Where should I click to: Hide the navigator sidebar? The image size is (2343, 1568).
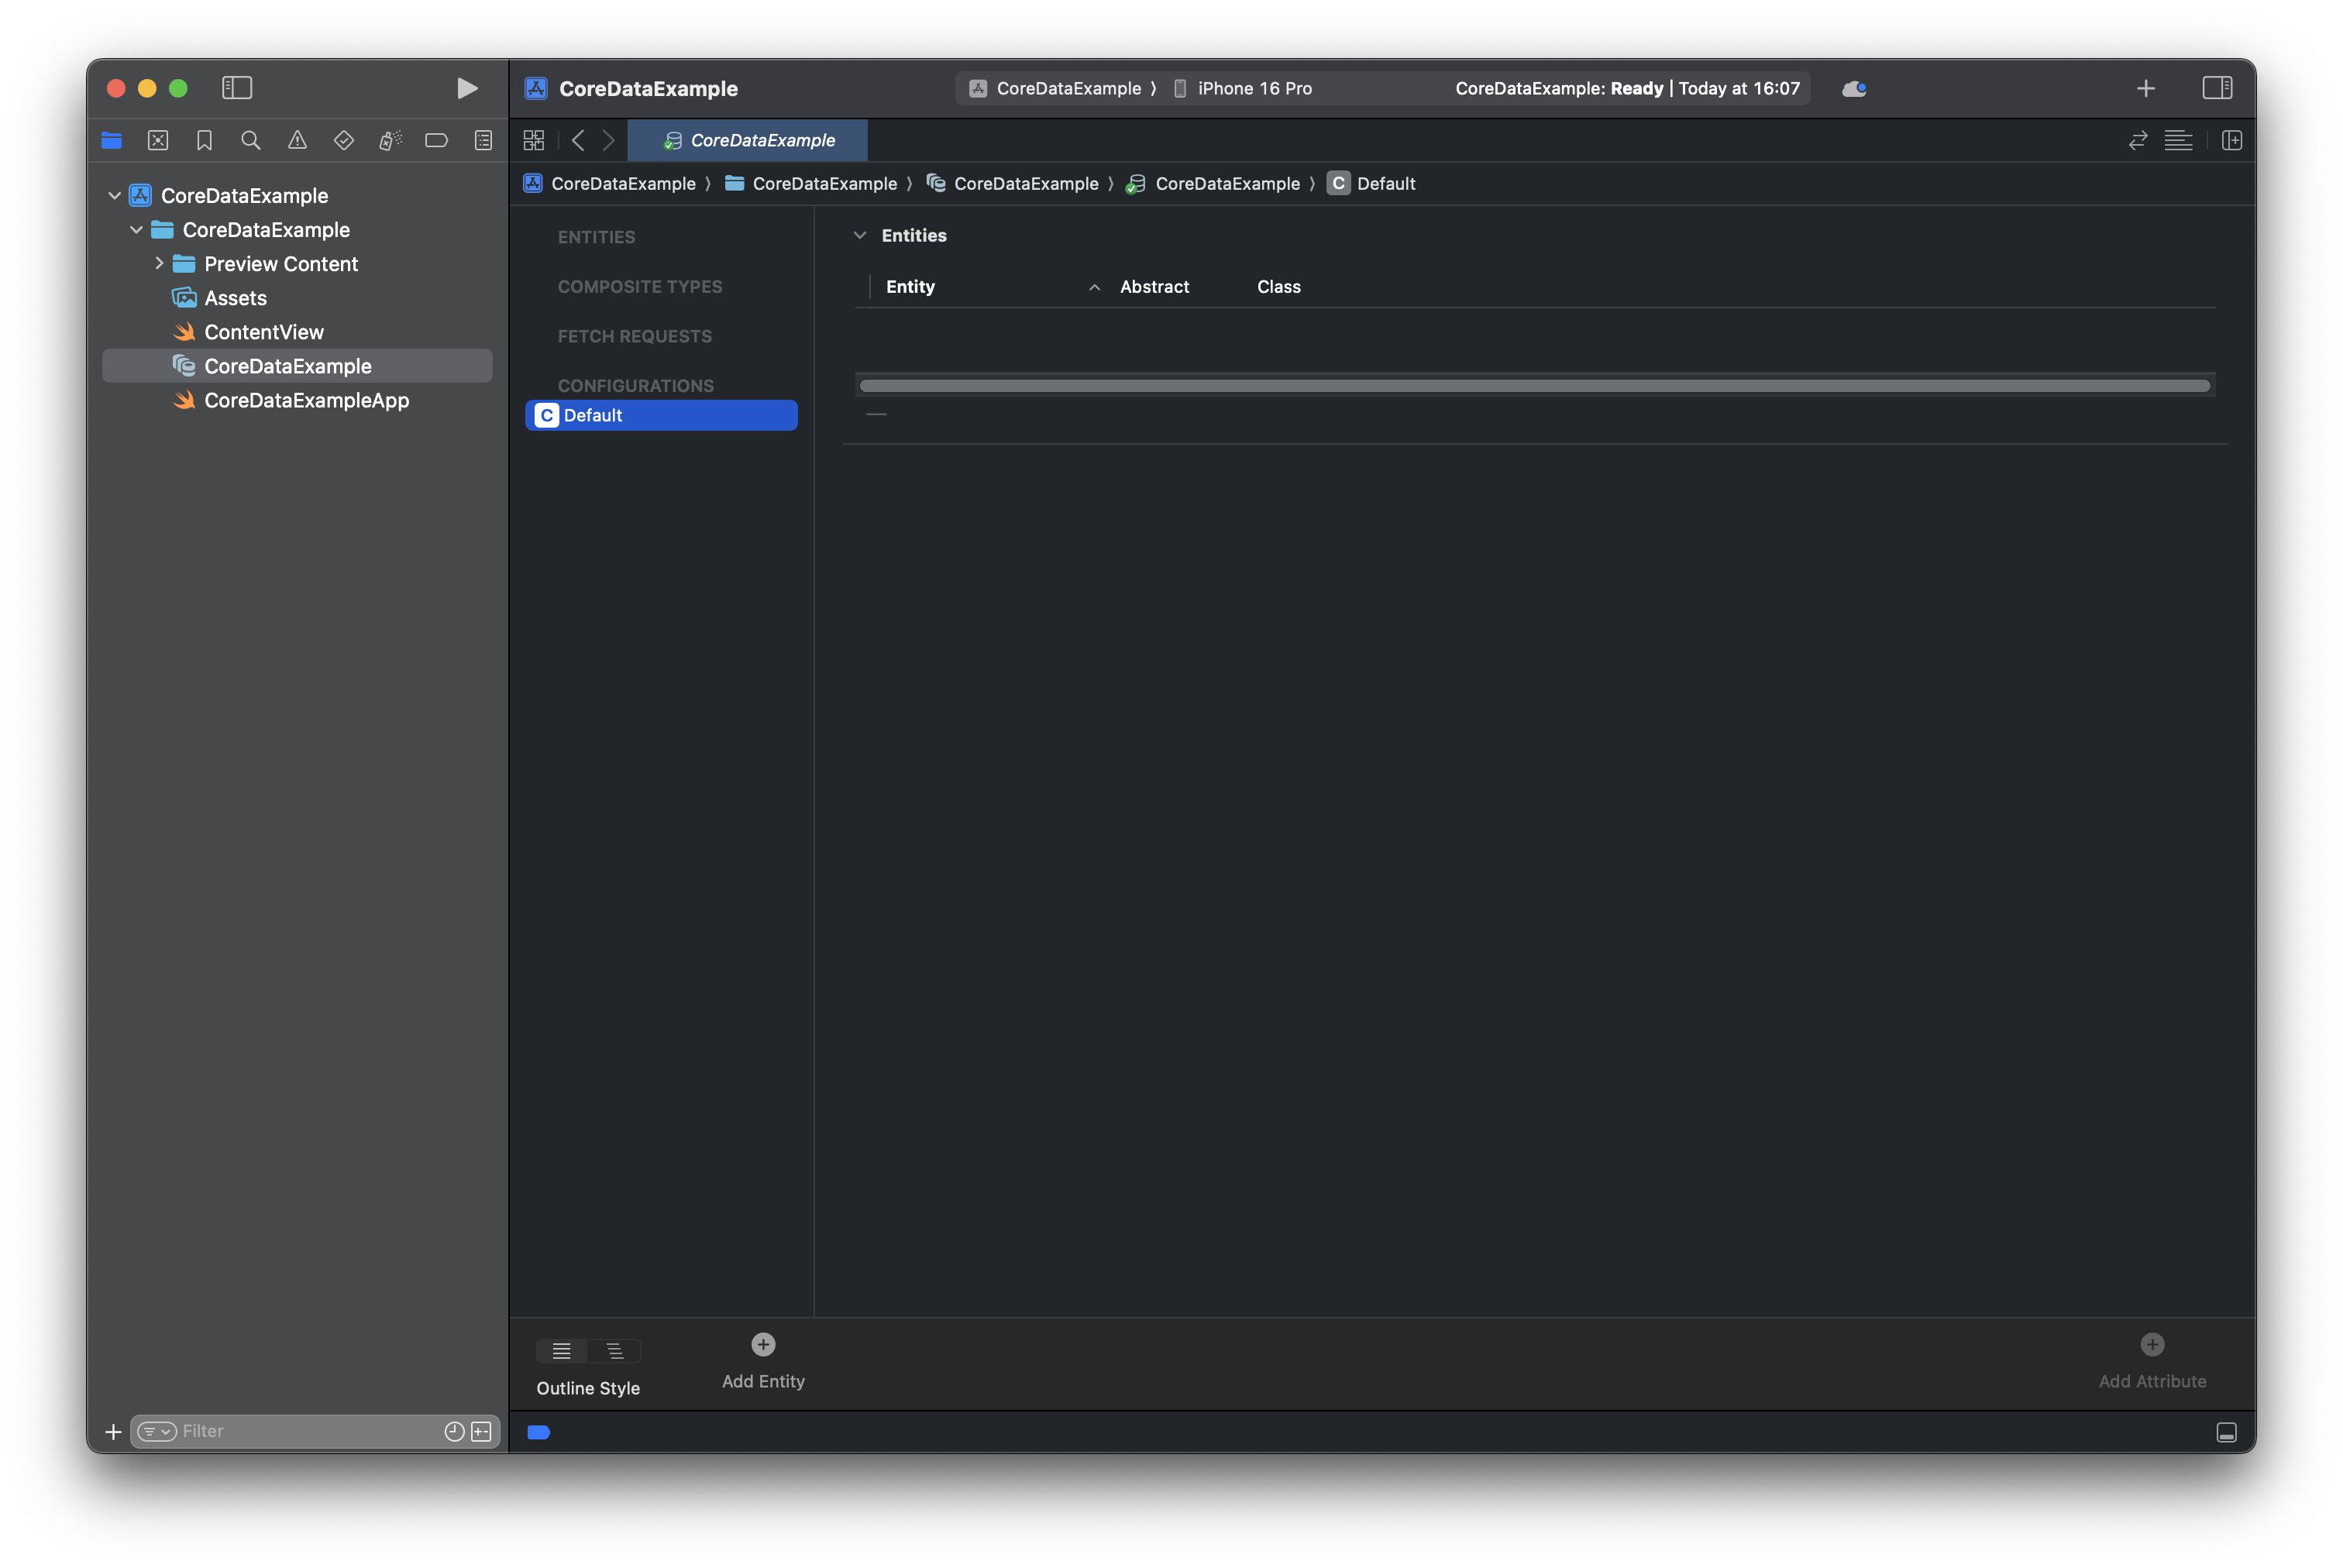point(237,88)
